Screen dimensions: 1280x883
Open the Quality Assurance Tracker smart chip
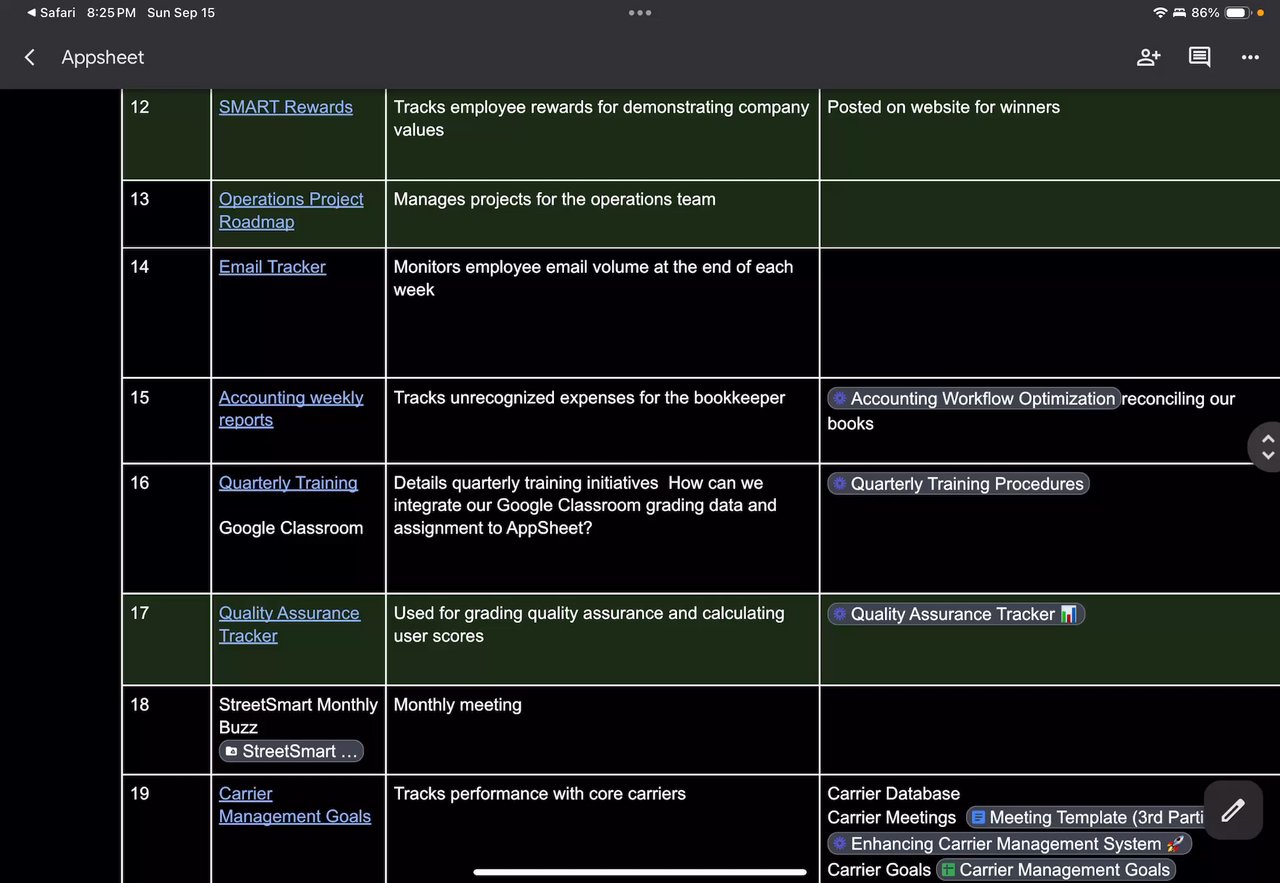pyautogui.click(x=956, y=614)
